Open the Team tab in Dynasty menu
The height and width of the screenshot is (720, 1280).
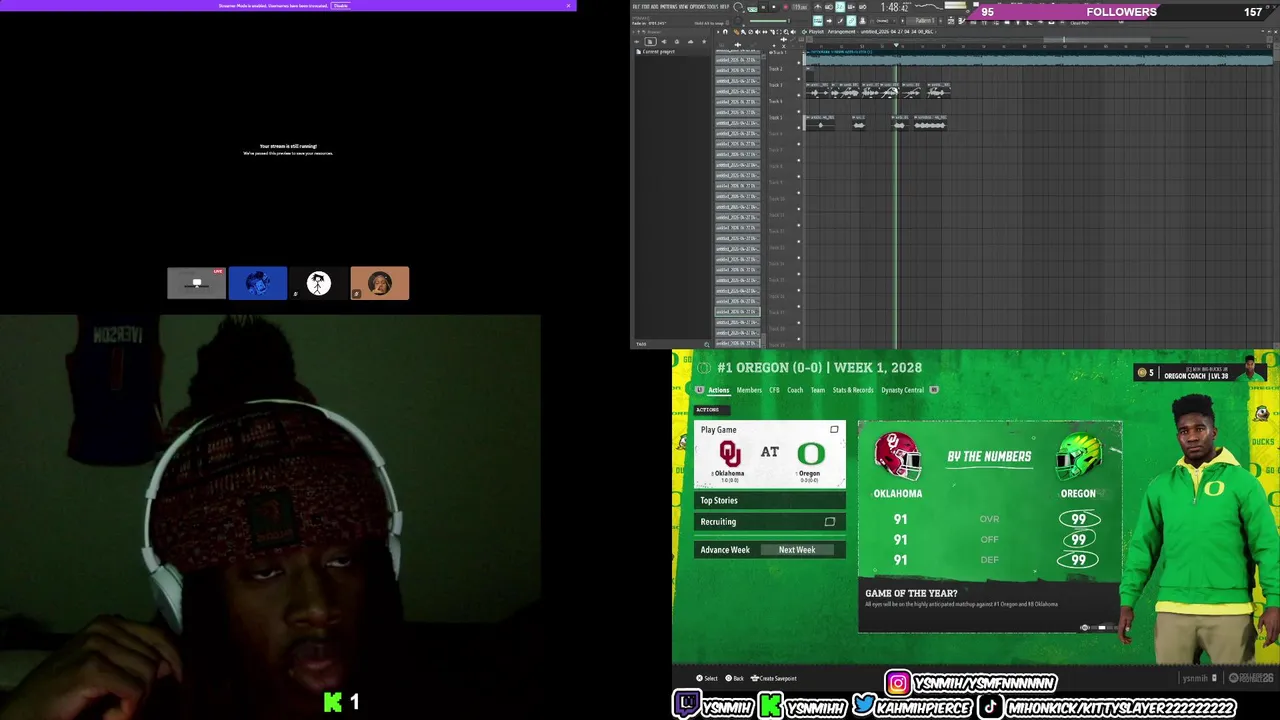818,390
